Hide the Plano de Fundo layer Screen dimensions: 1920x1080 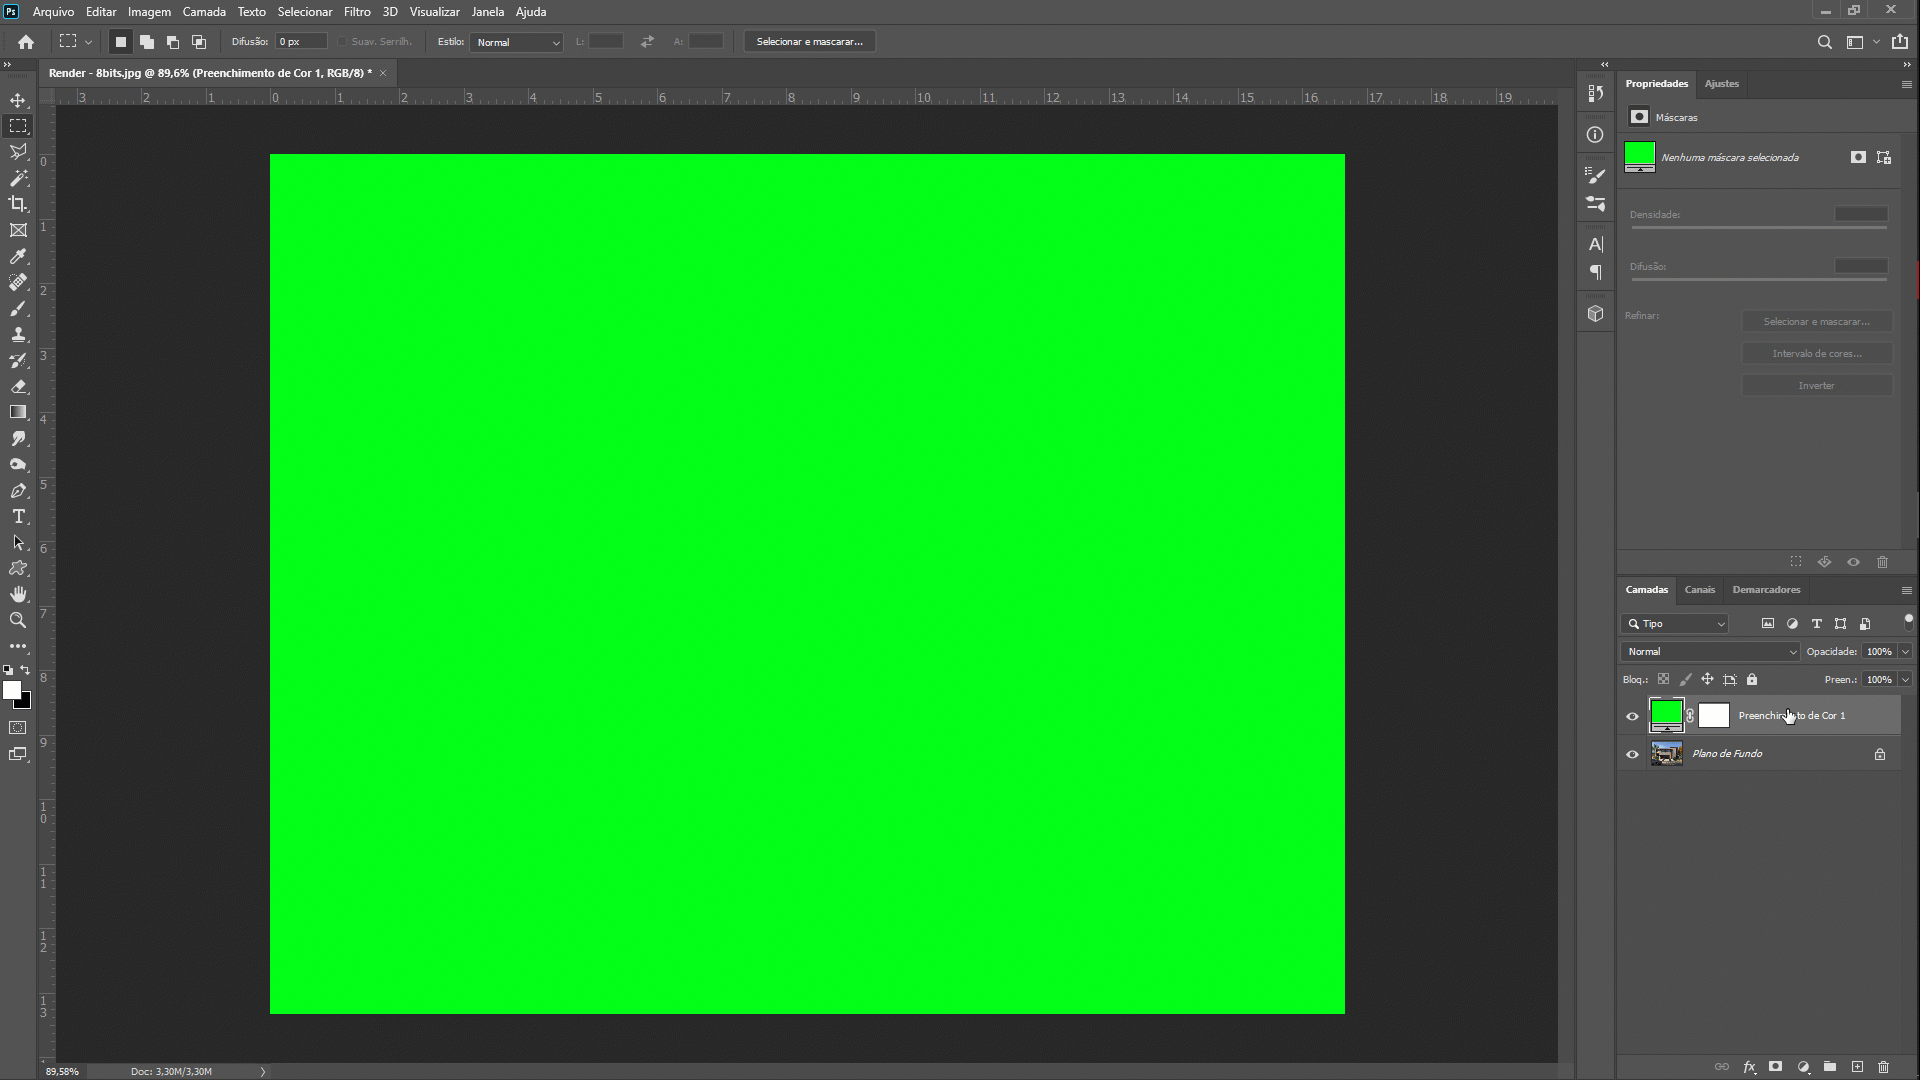click(x=1632, y=754)
